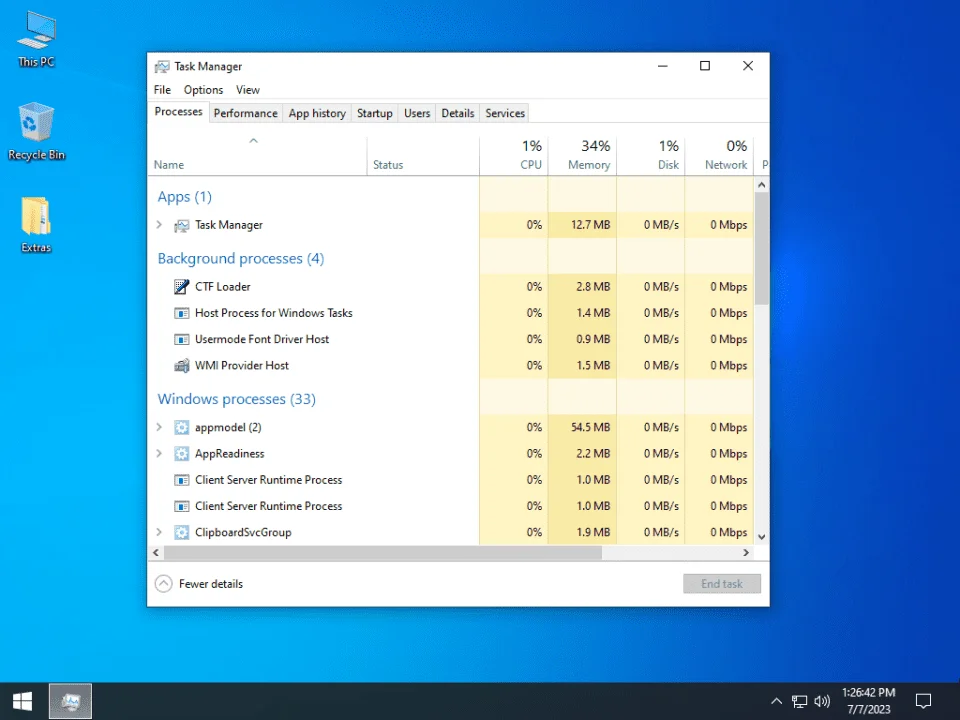The width and height of the screenshot is (960, 720).
Task: Select the first Client Server Runtime Process row
Action: click(451, 480)
